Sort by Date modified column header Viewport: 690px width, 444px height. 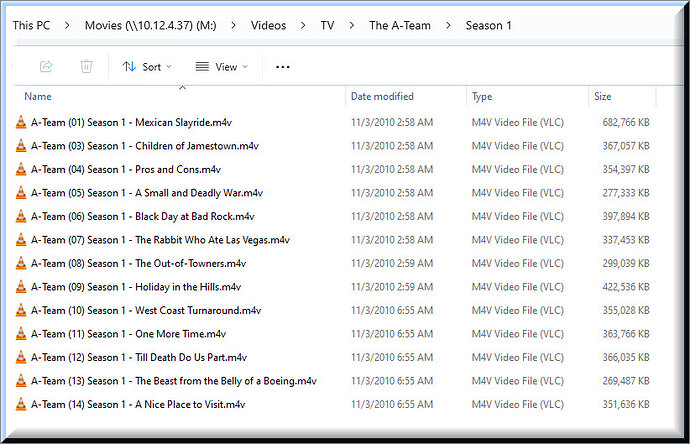[382, 96]
